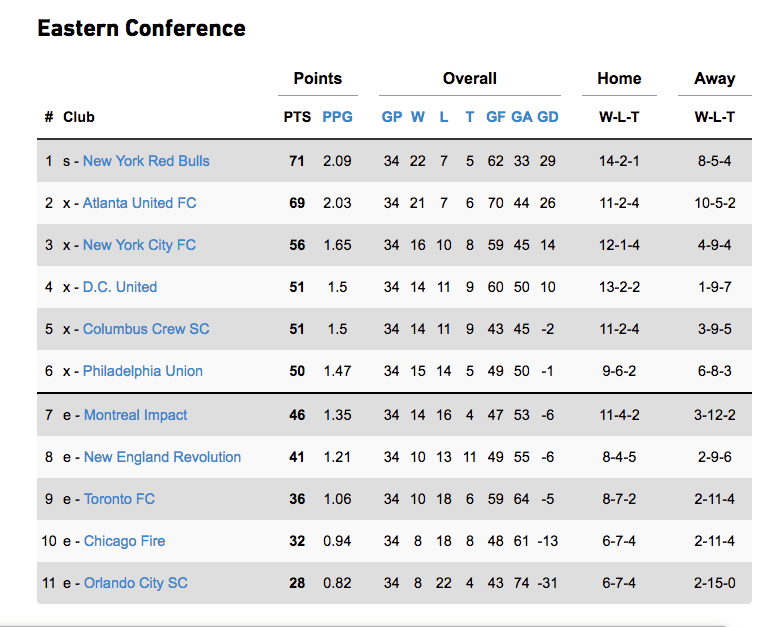Viewport: 776px width, 627px height.
Task: Click the GA goals against header
Action: pyautogui.click(x=522, y=117)
